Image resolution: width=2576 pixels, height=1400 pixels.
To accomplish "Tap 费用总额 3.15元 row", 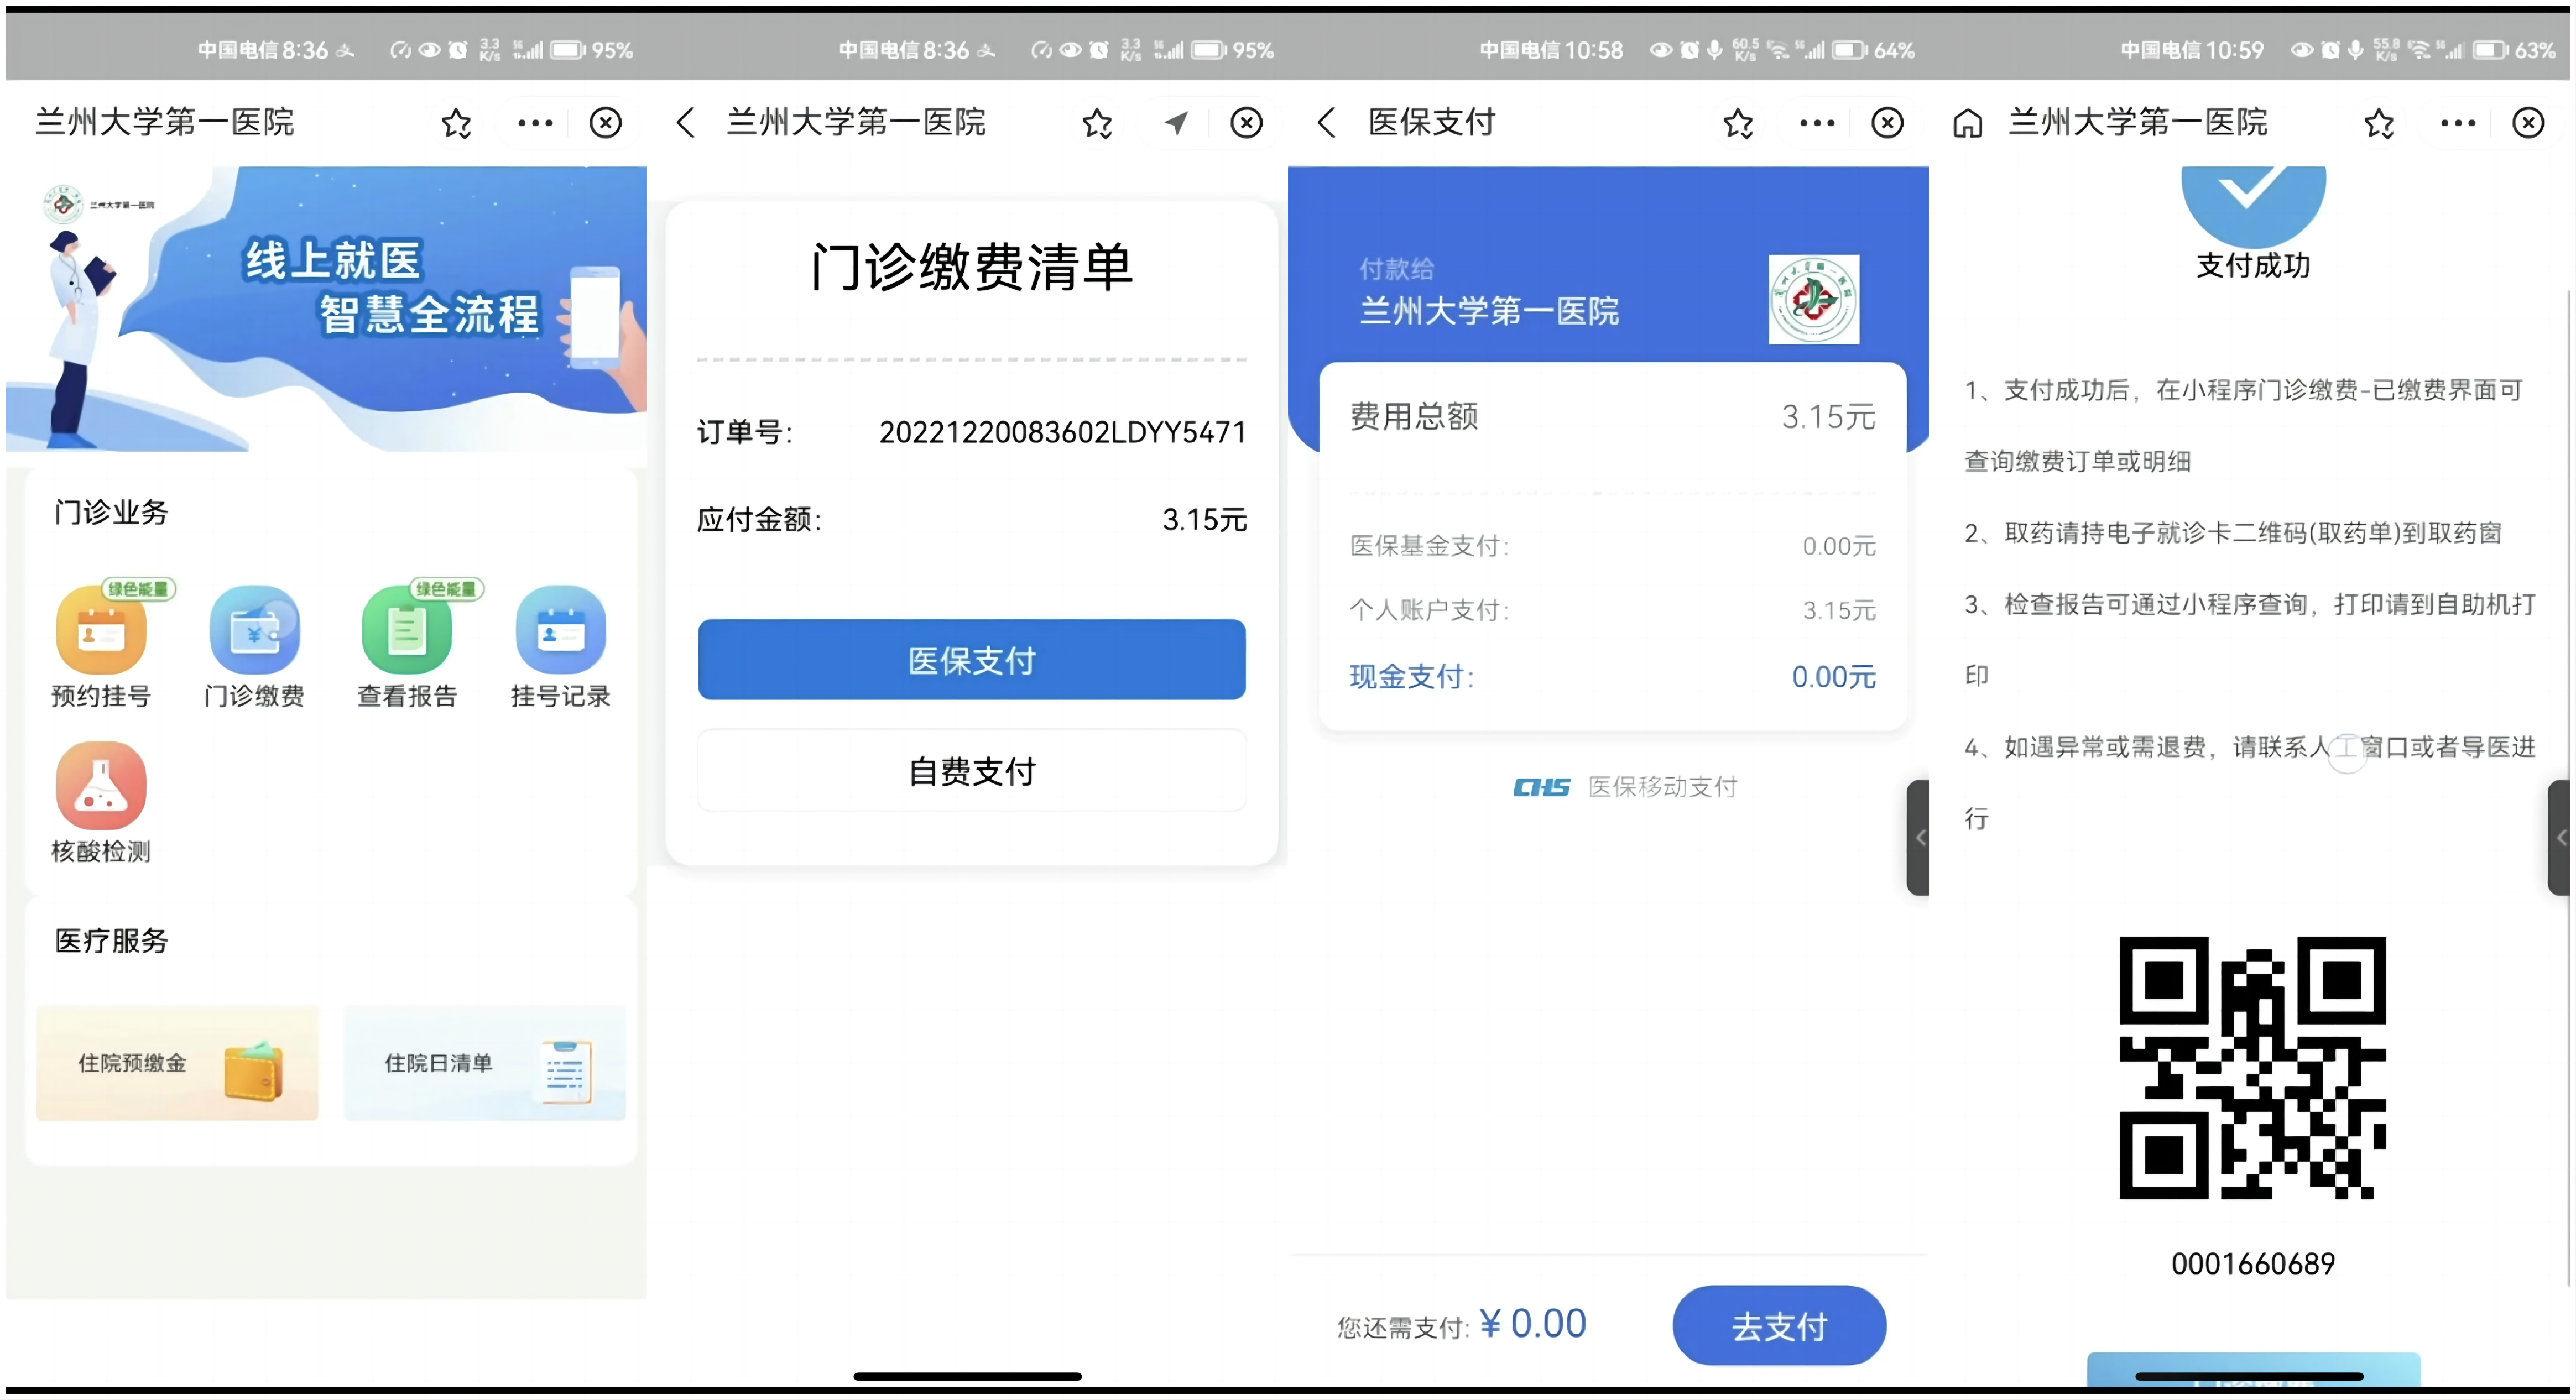I will point(1613,417).
